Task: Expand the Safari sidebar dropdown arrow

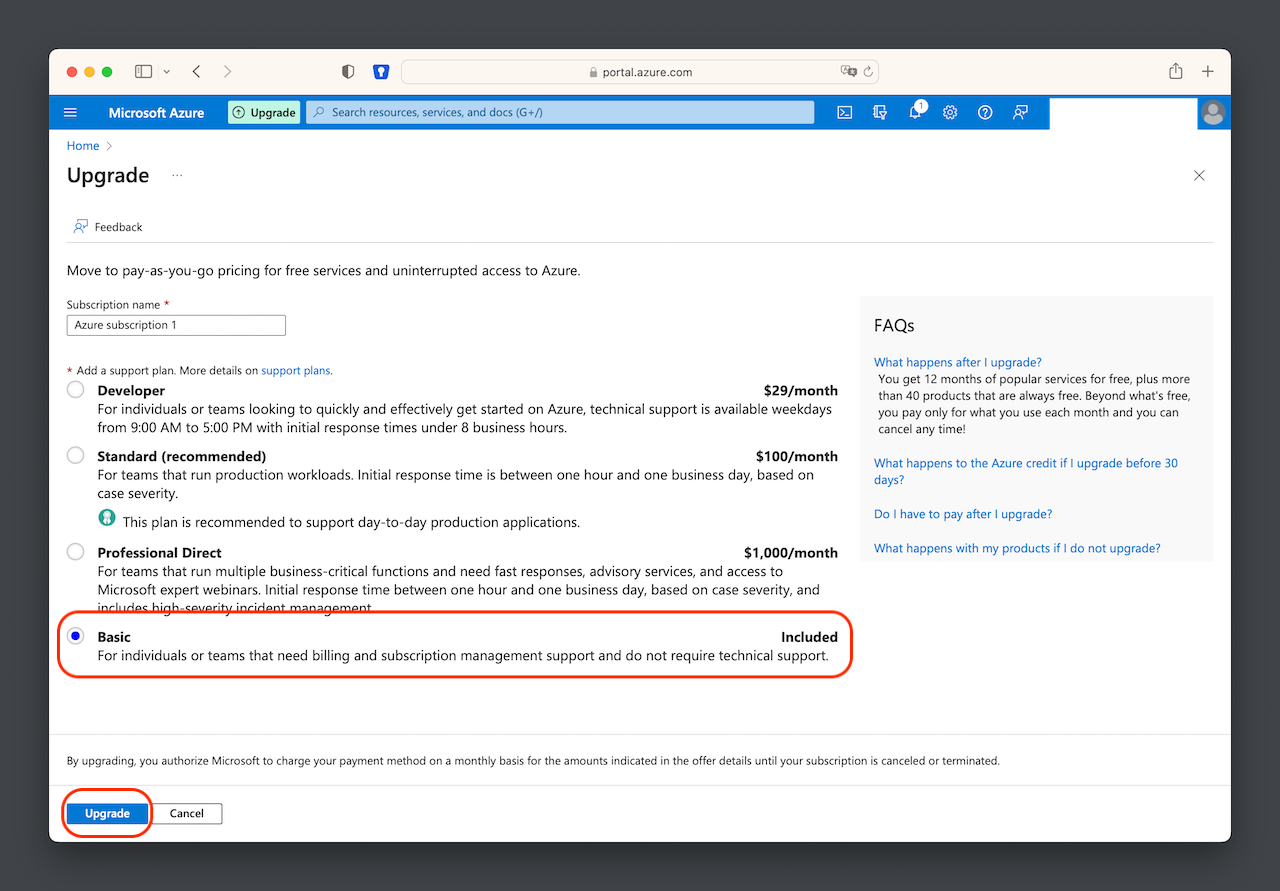Action: coord(166,72)
